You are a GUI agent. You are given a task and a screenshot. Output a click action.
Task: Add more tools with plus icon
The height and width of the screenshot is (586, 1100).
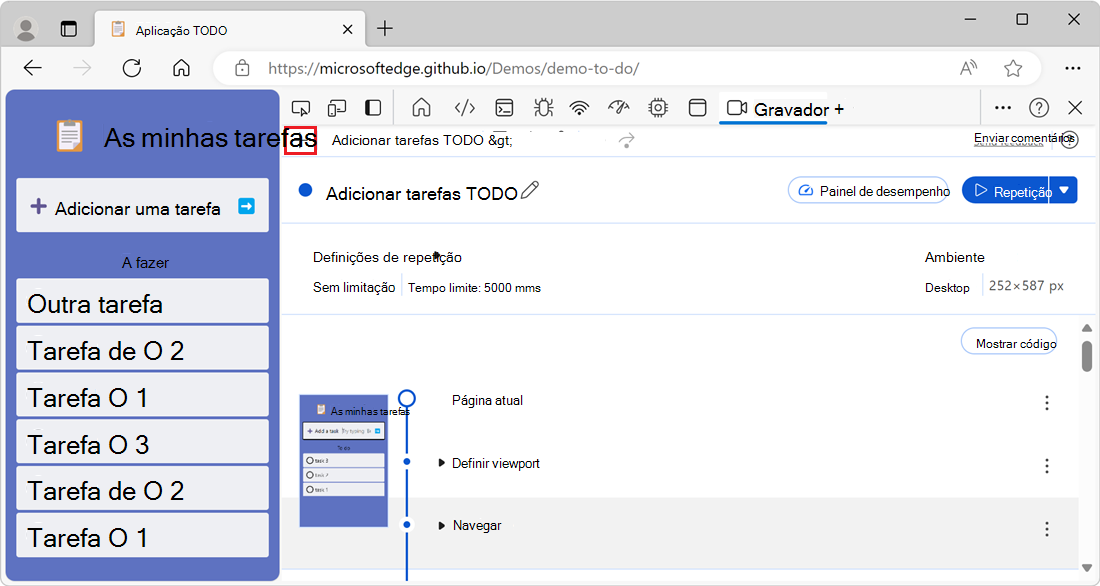839,109
